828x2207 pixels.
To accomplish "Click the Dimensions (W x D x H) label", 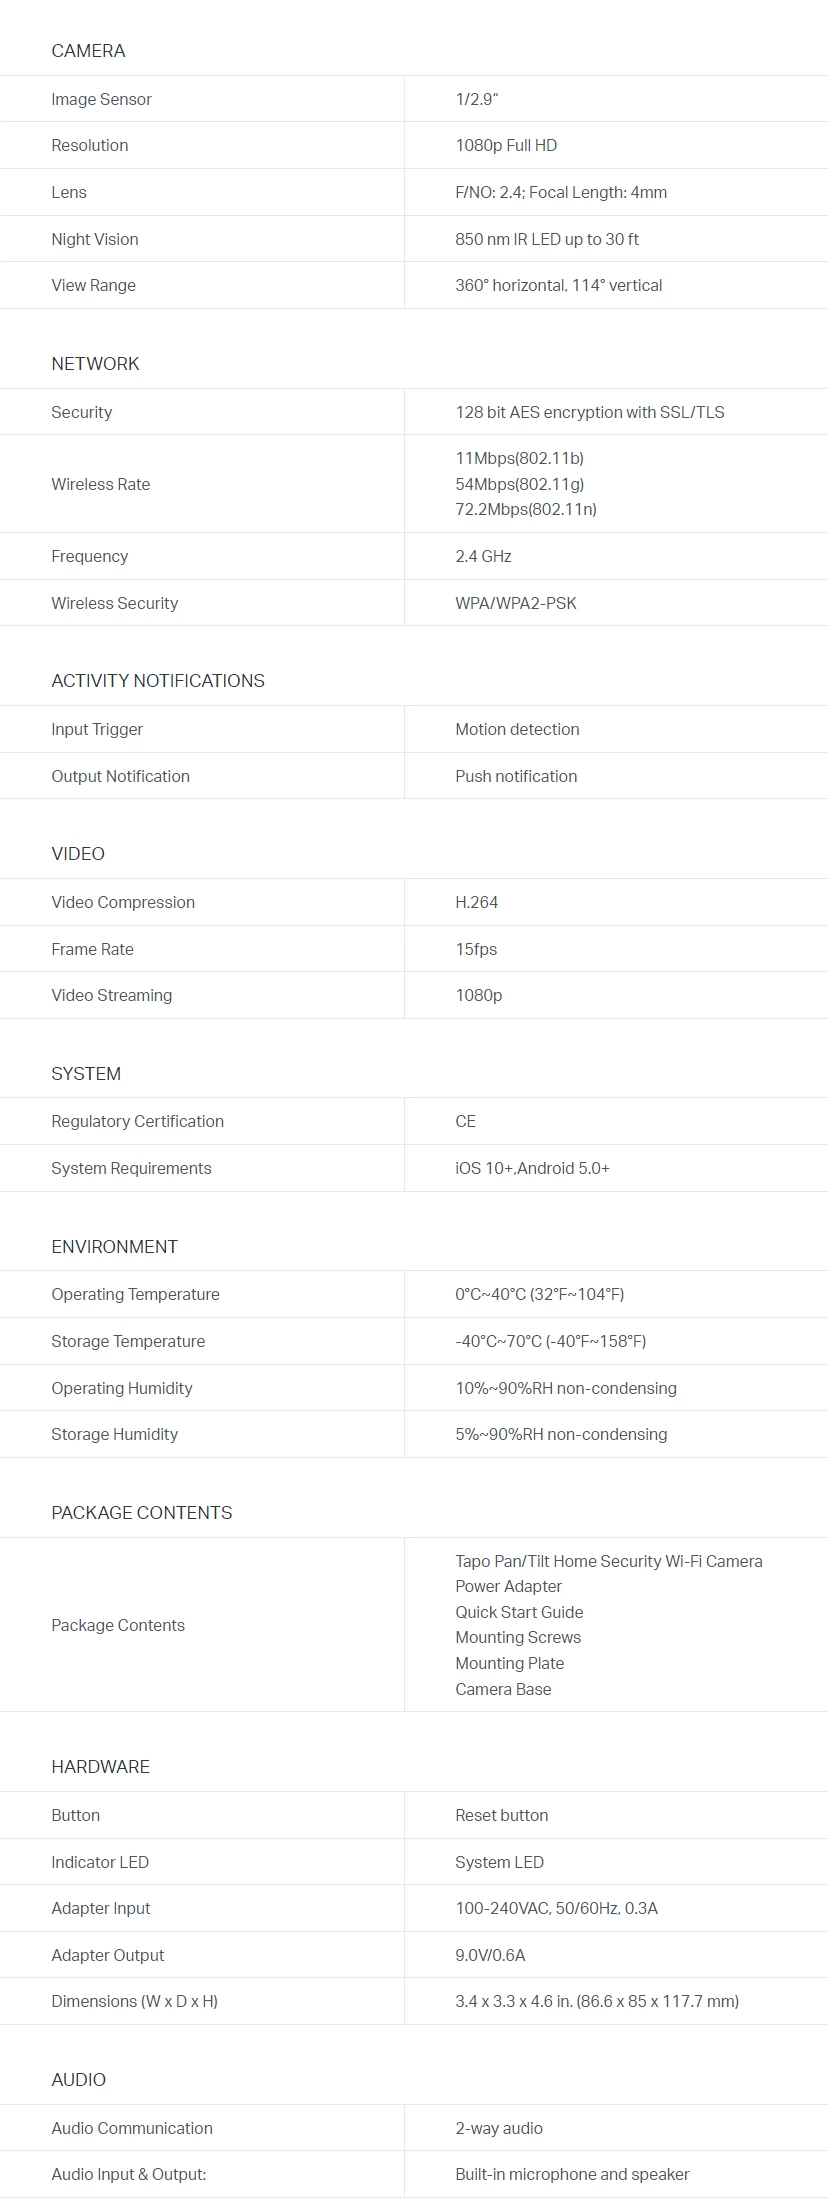I will 134,2001.
